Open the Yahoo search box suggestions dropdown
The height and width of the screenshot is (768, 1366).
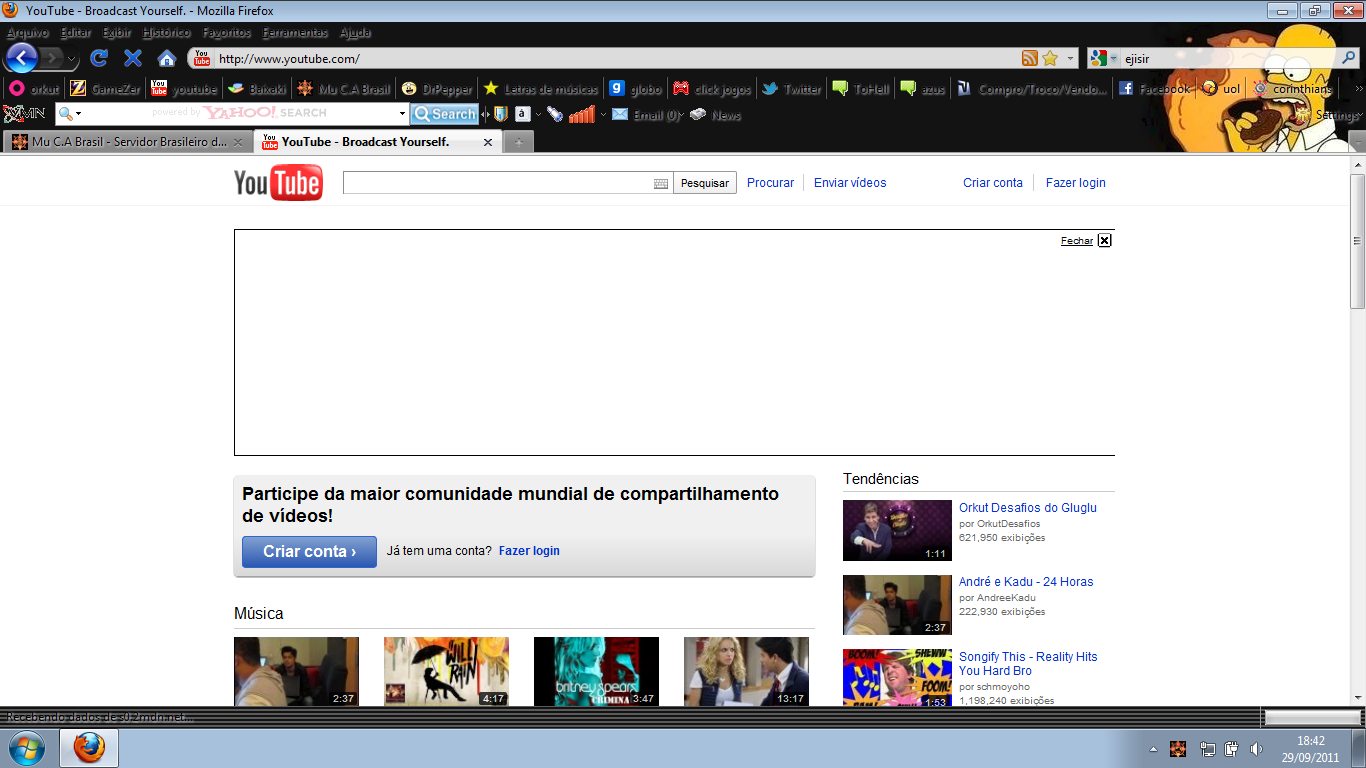point(402,114)
